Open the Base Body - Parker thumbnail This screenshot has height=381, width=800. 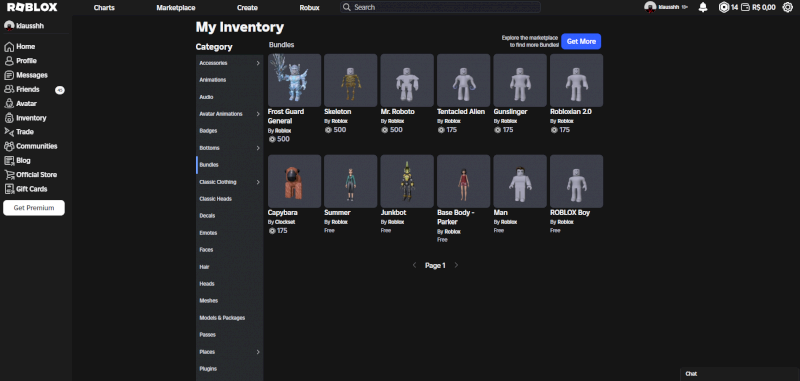(x=464, y=182)
